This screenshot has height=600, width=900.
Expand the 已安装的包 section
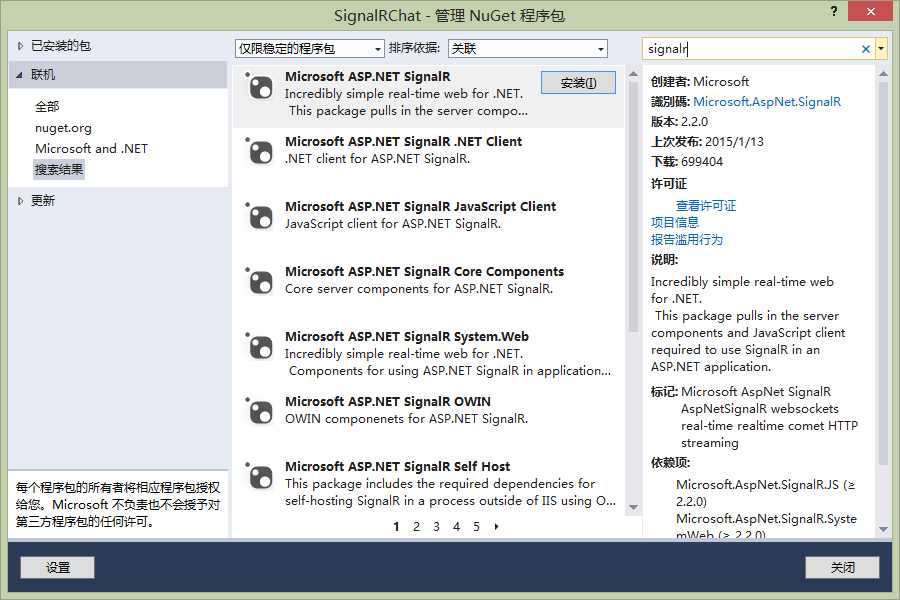click(20, 46)
